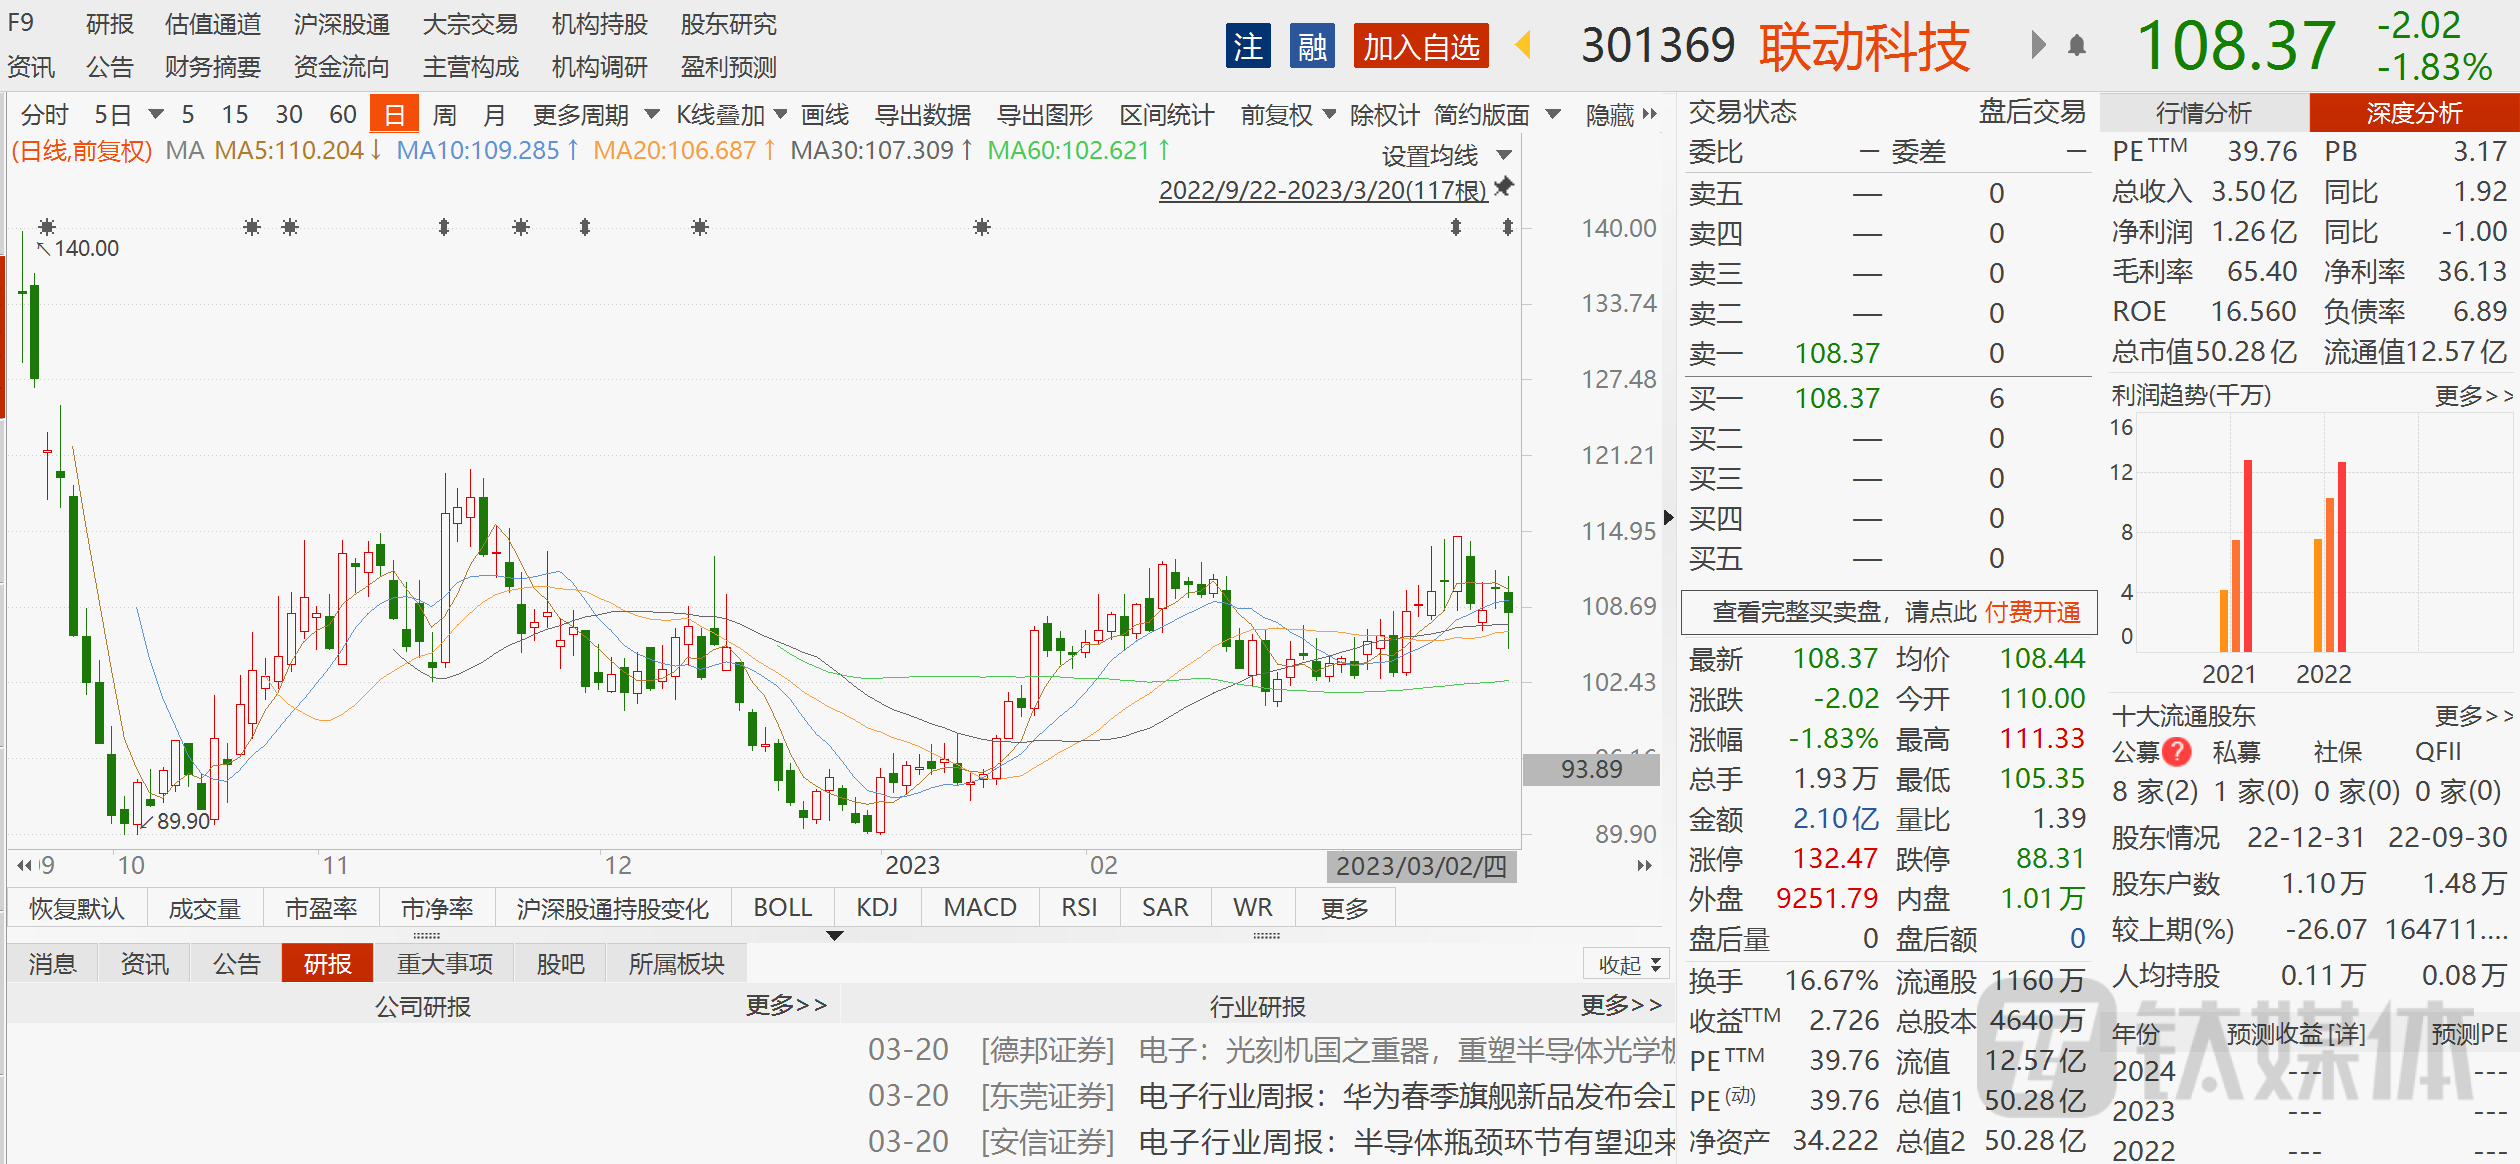Toggle the KDJ indicator panel

(876, 907)
